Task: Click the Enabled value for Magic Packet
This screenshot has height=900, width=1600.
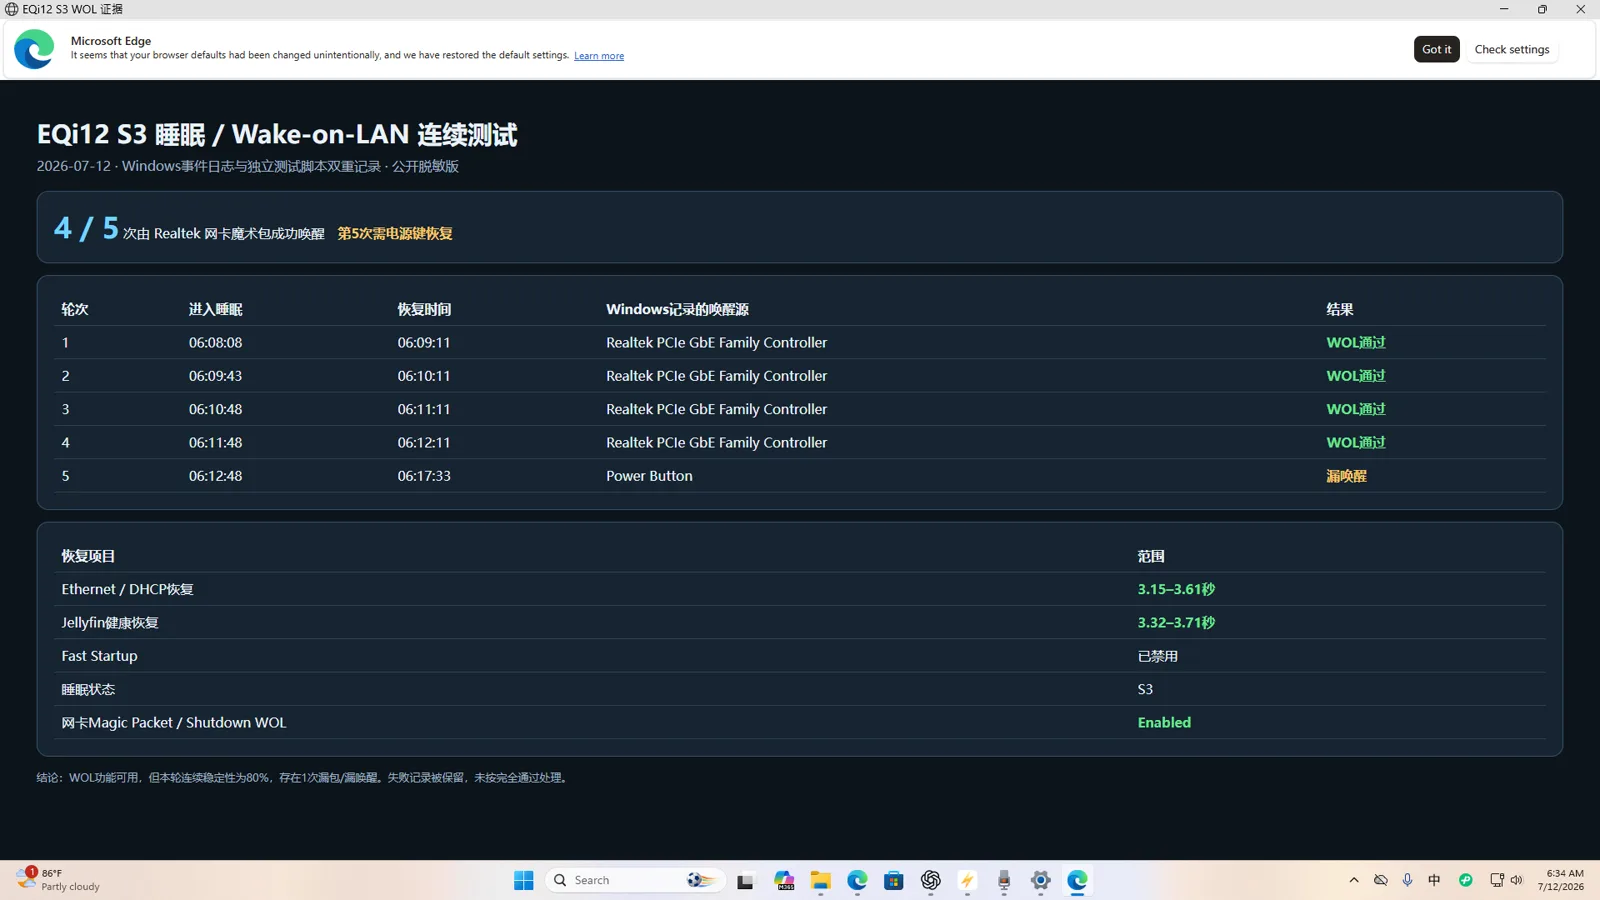Action: point(1164,722)
